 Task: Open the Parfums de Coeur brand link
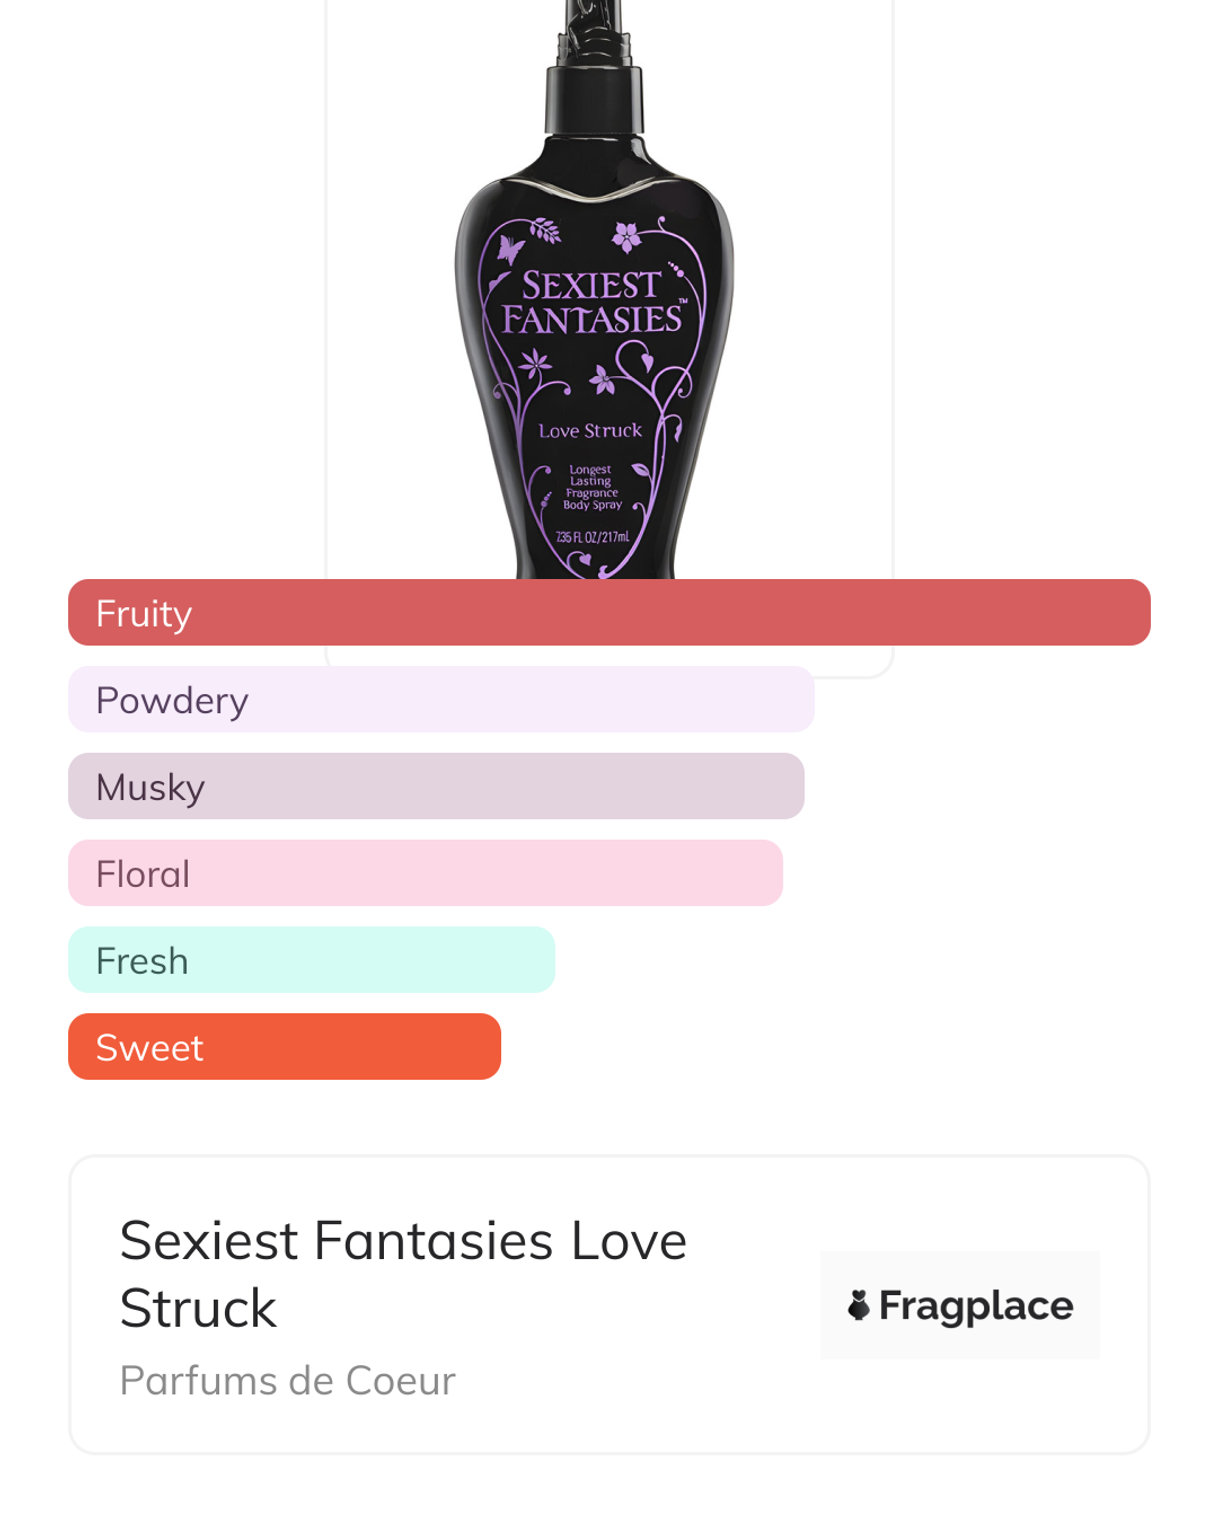tap(287, 1381)
